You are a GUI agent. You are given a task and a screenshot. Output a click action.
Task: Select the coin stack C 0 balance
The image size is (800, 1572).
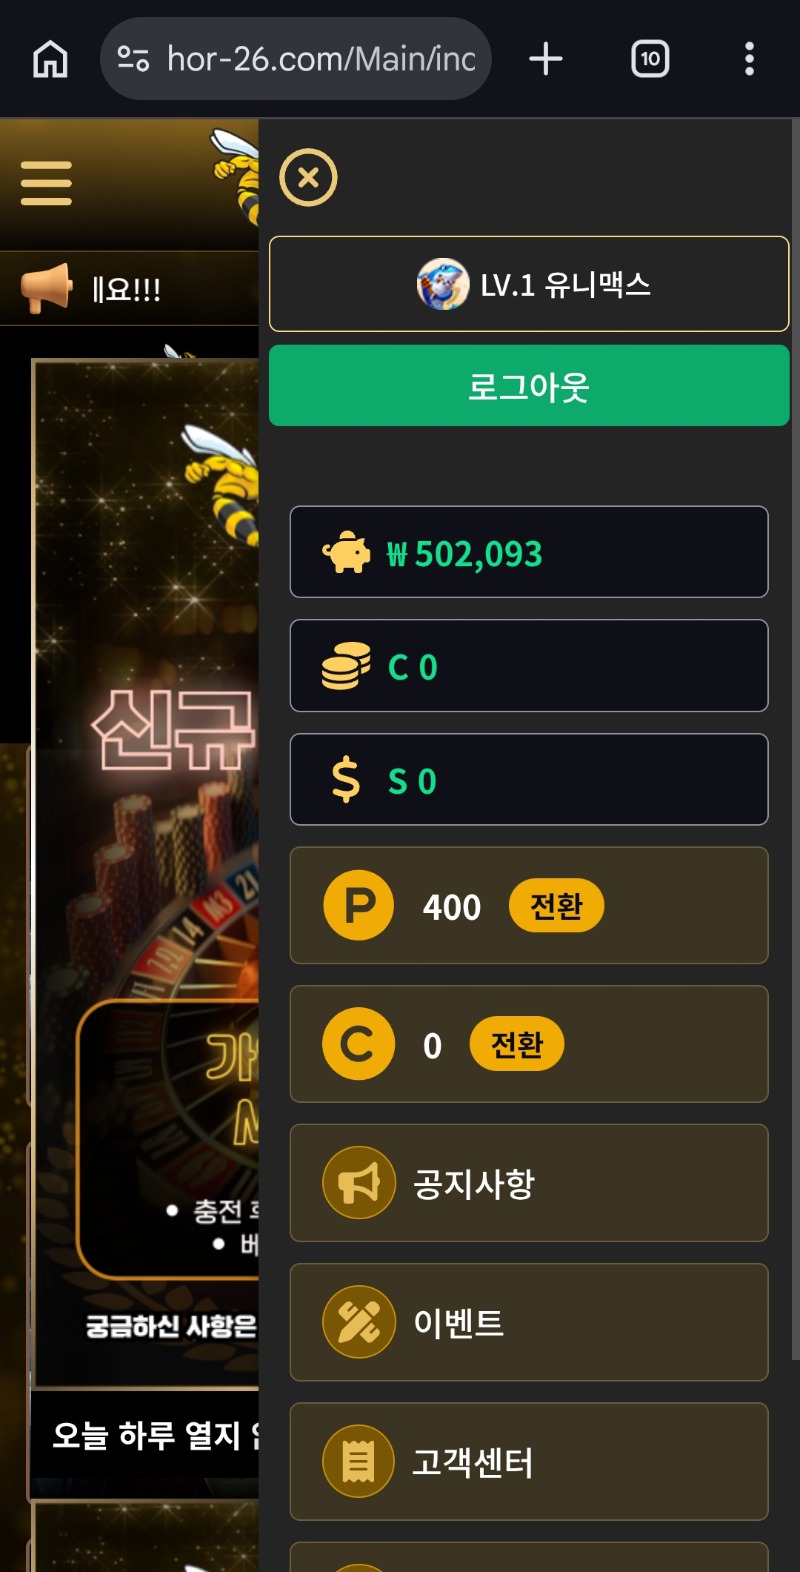(x=529, y=666)
